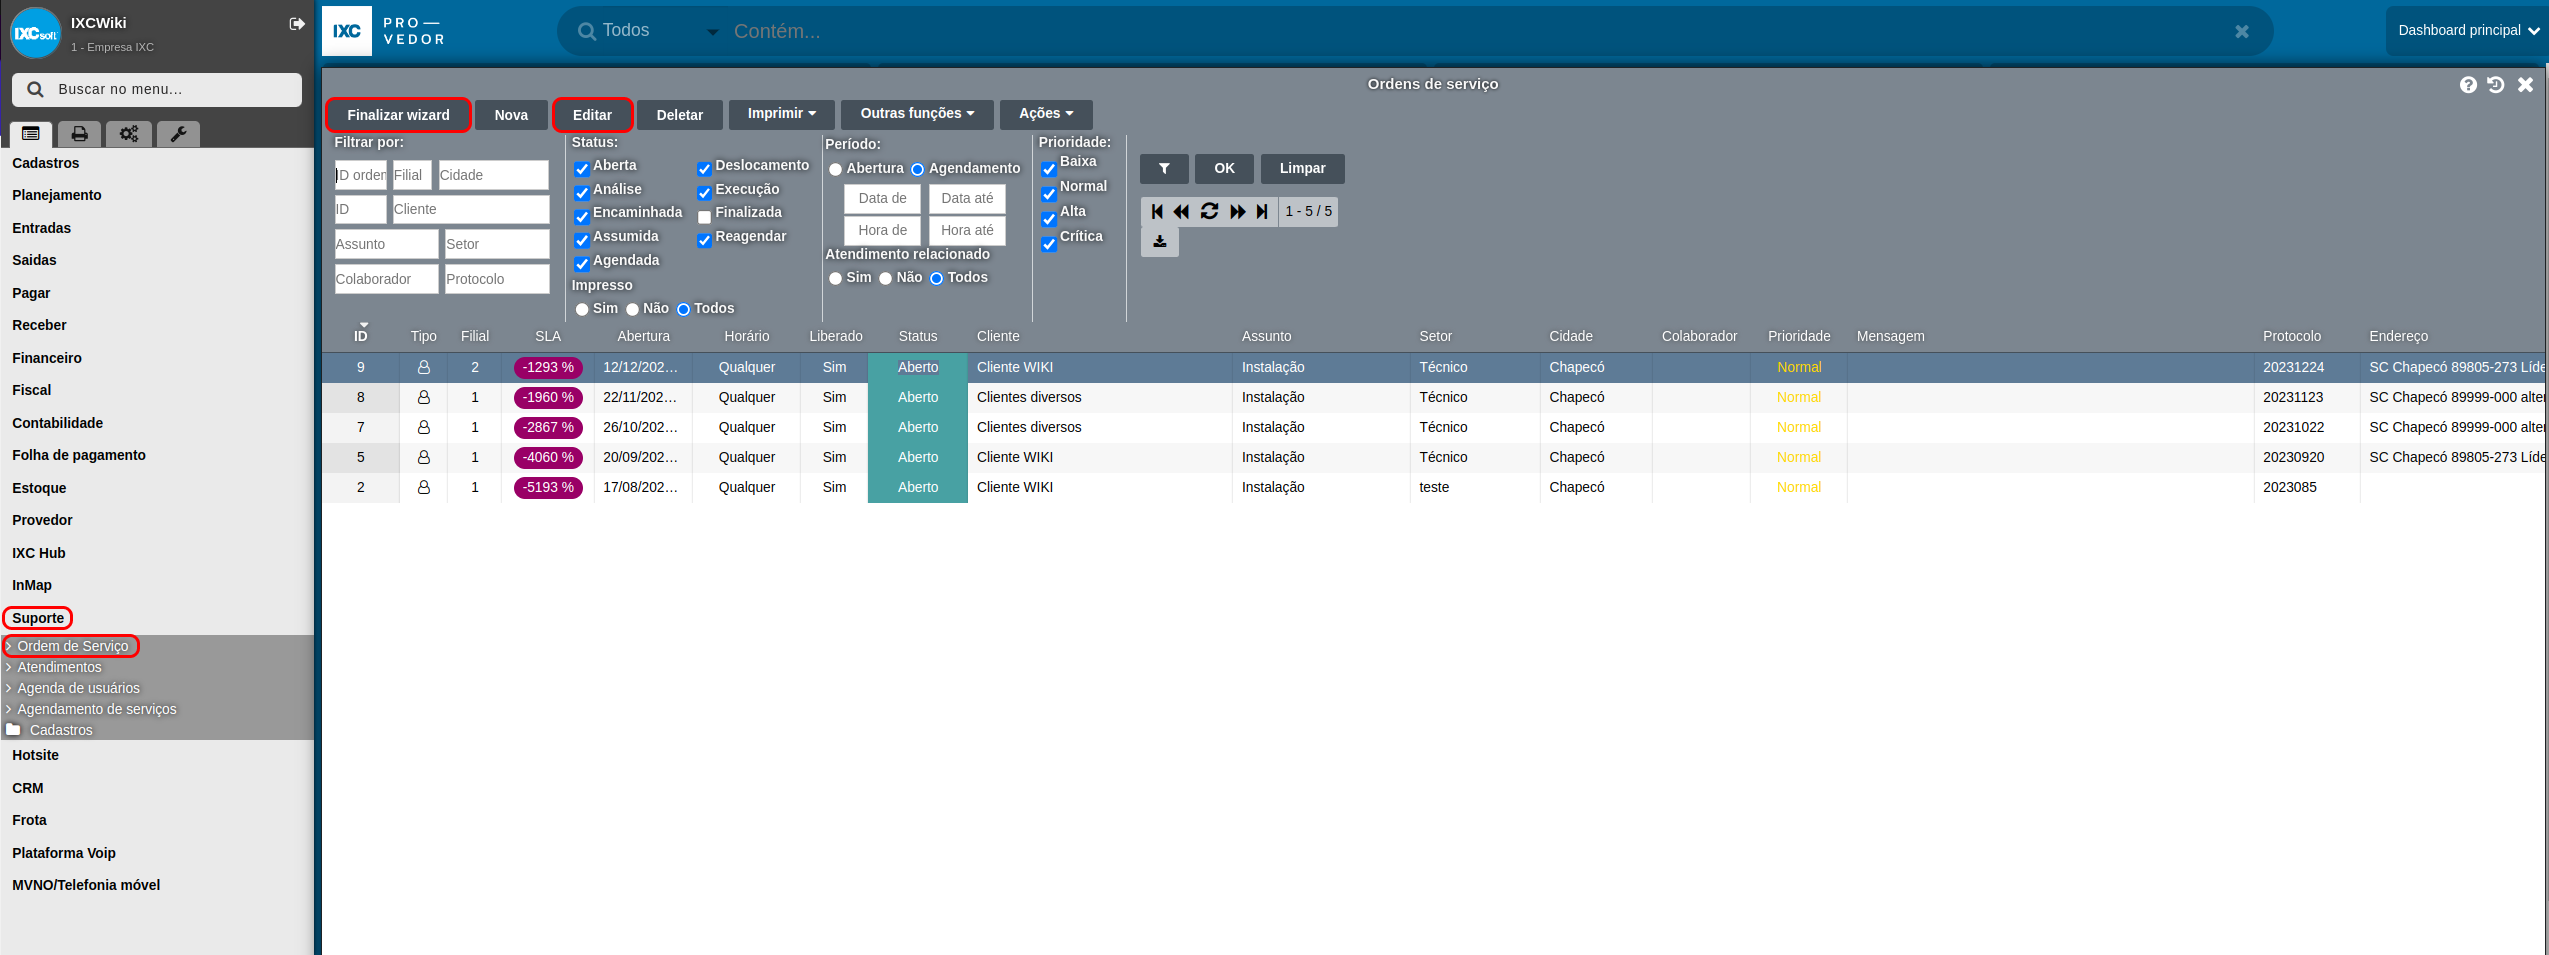Screen dimensions: 2549x955
Task: Click the help question mark icon
Action: coord(2468,85)
